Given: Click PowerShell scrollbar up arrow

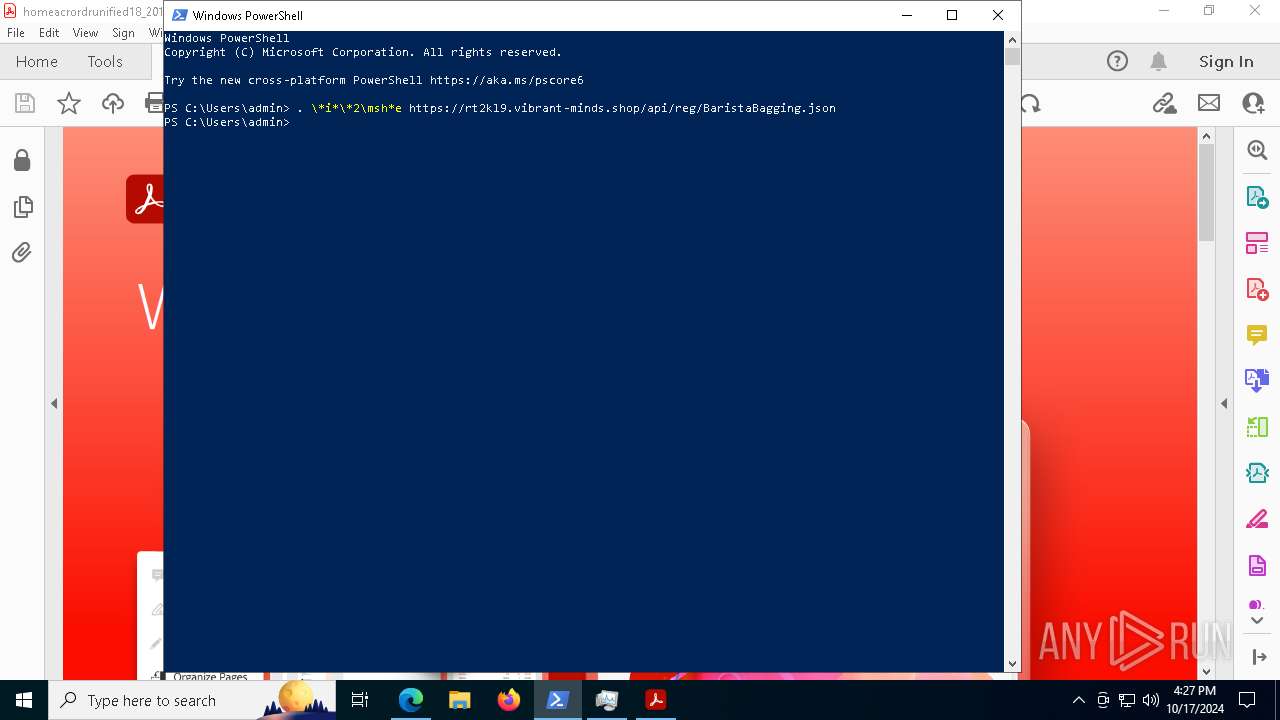Looking at the screenshot, I should [x=1012, y=39].
